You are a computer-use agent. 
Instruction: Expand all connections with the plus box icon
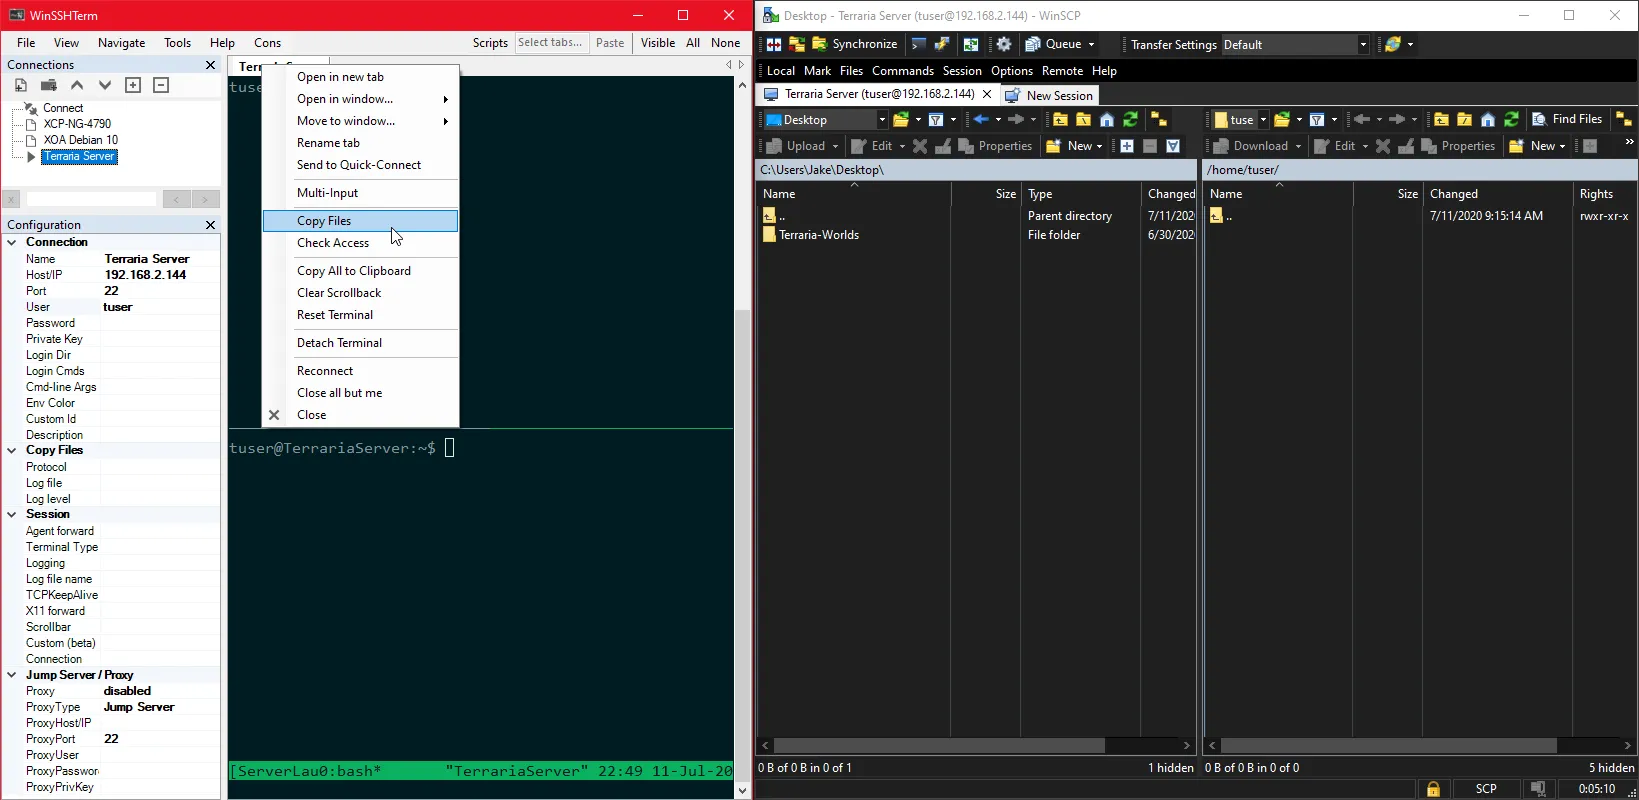tap(132, 85)
